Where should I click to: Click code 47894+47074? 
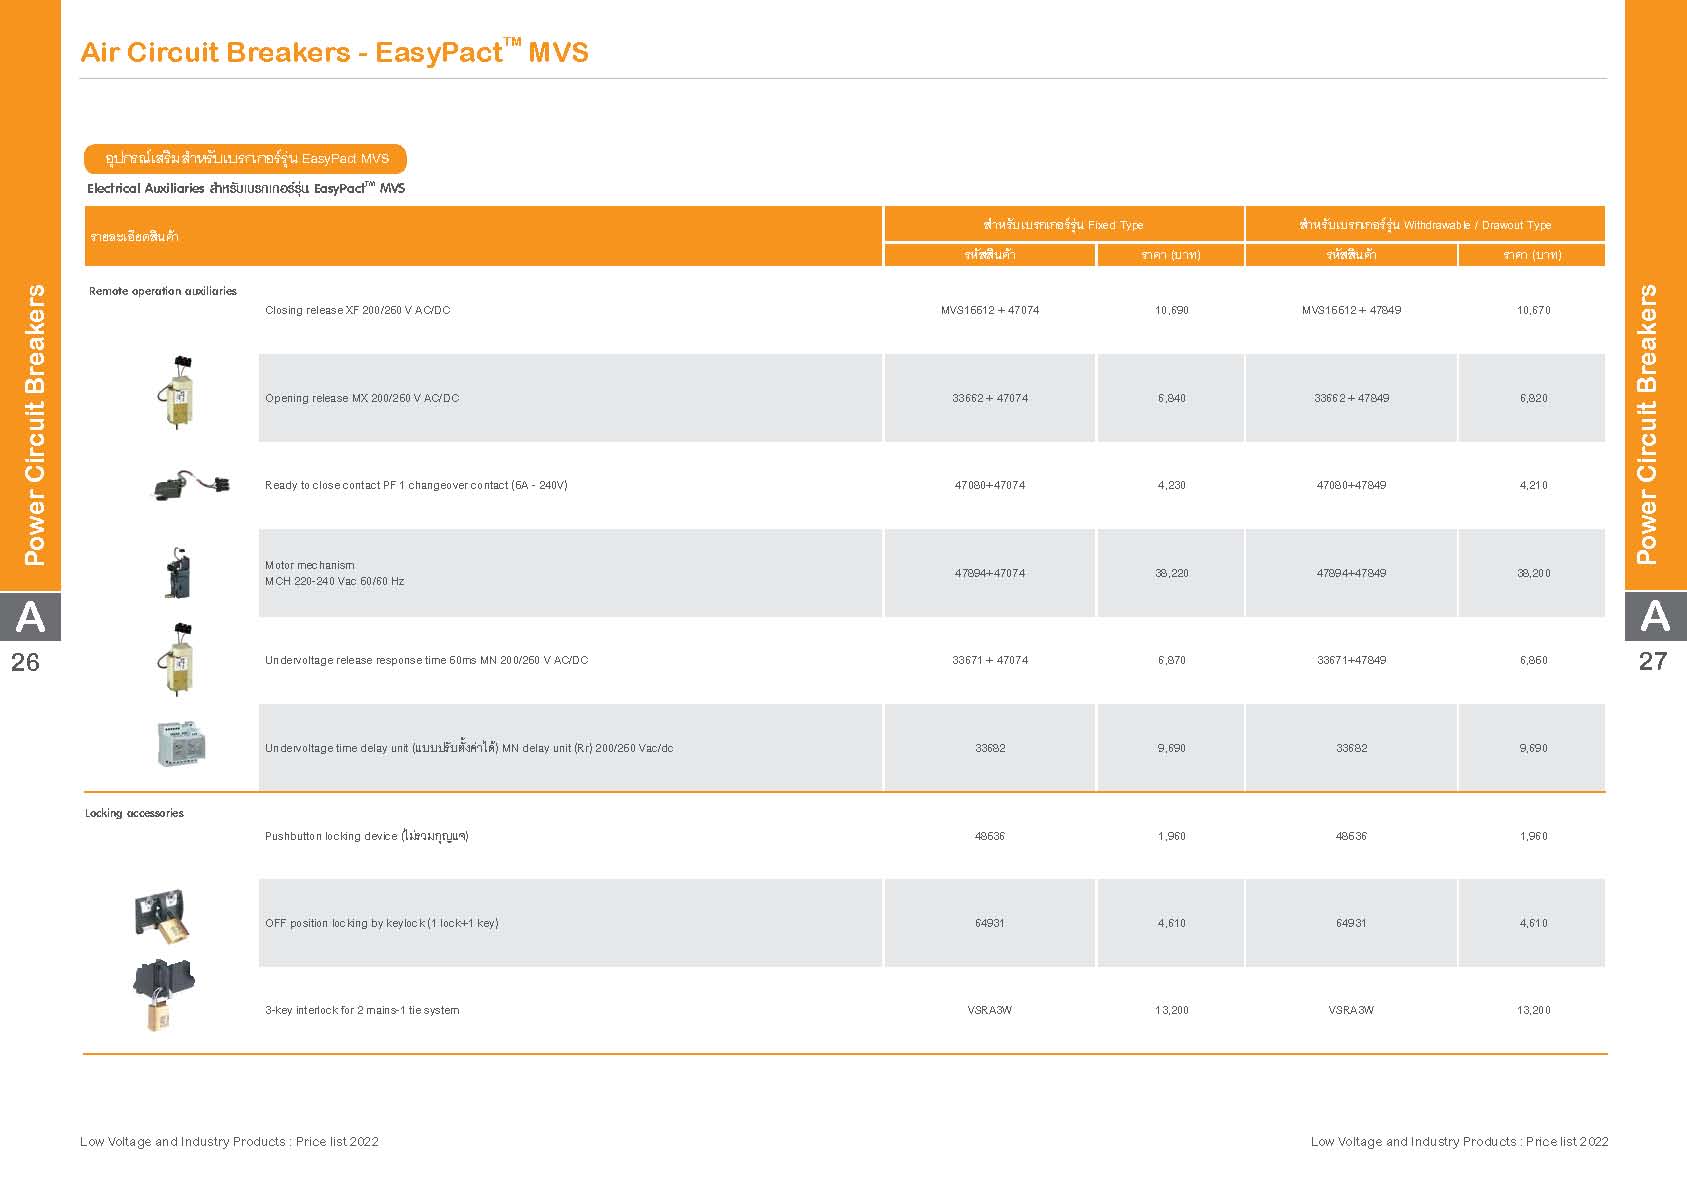[990, 573]
